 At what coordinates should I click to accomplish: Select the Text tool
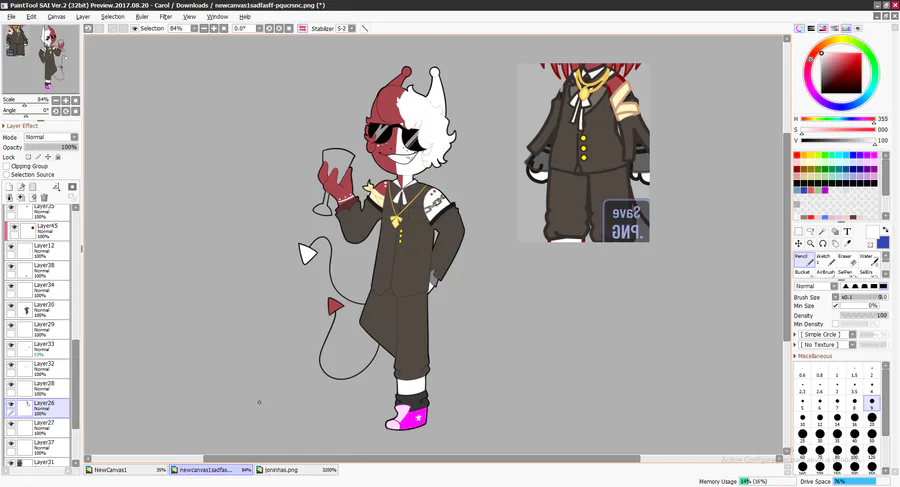[847, 231]
